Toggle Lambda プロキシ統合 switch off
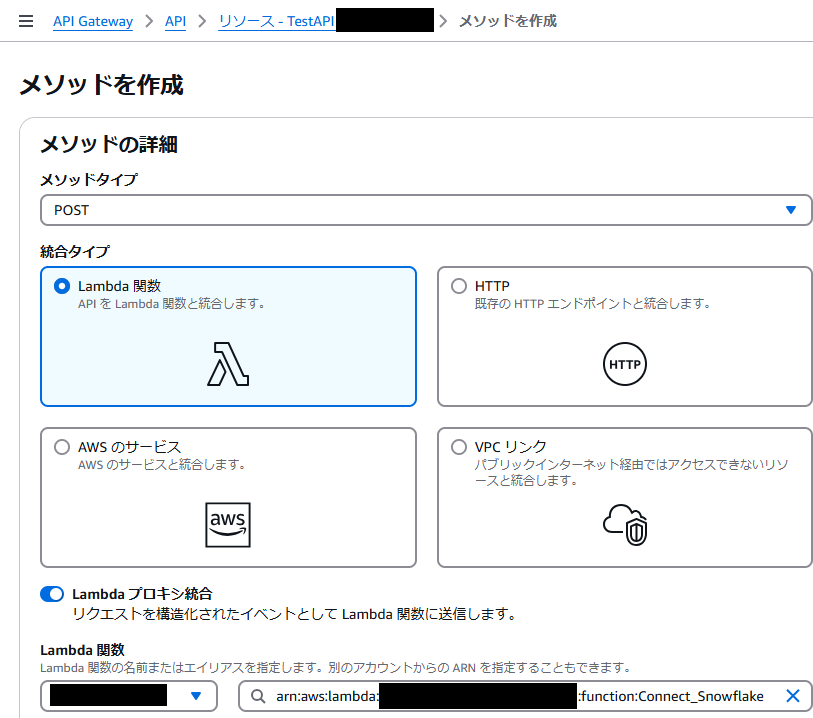The image size is (813, 718). pyautogui.click(x=52, y=594)
